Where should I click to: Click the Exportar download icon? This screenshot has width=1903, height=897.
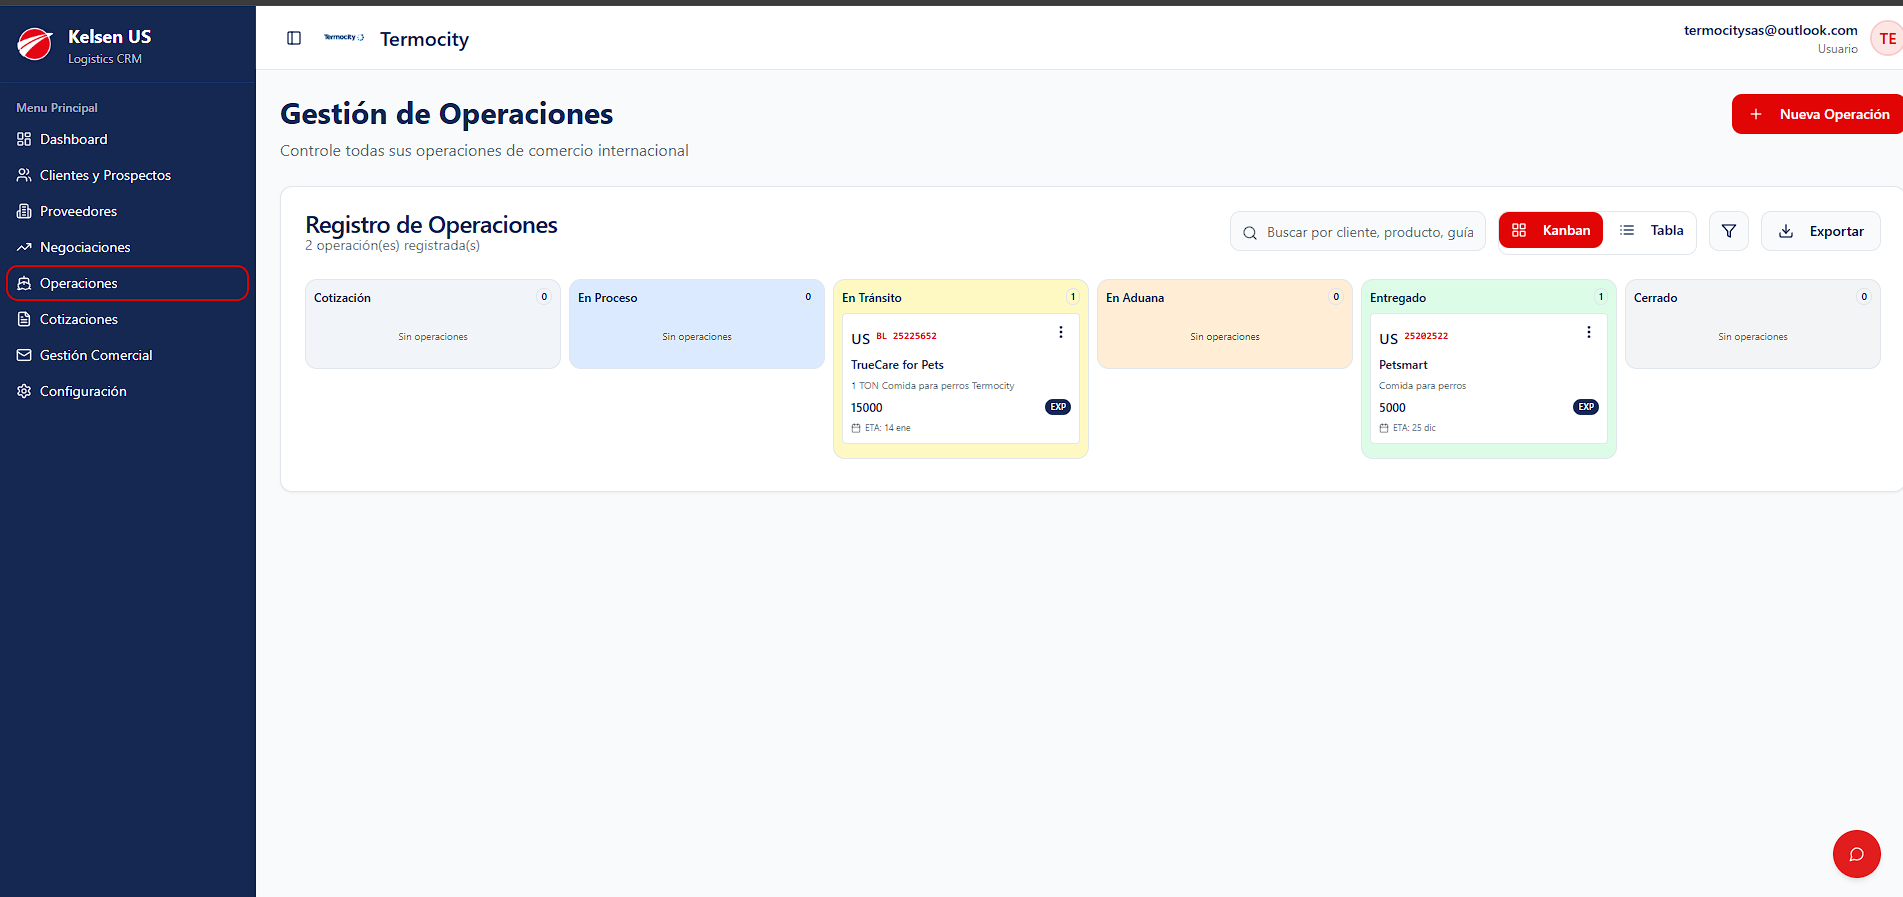point(1786,231)
